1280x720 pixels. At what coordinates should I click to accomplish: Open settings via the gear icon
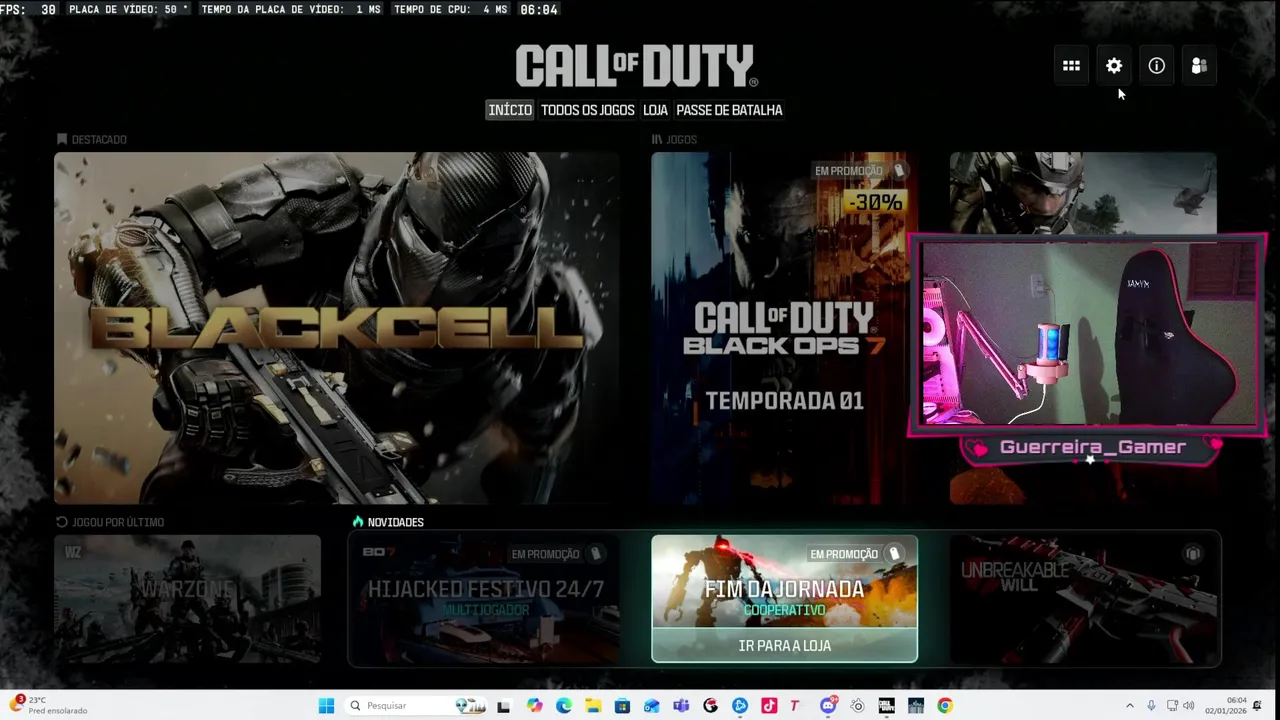tap(1114, 66)
